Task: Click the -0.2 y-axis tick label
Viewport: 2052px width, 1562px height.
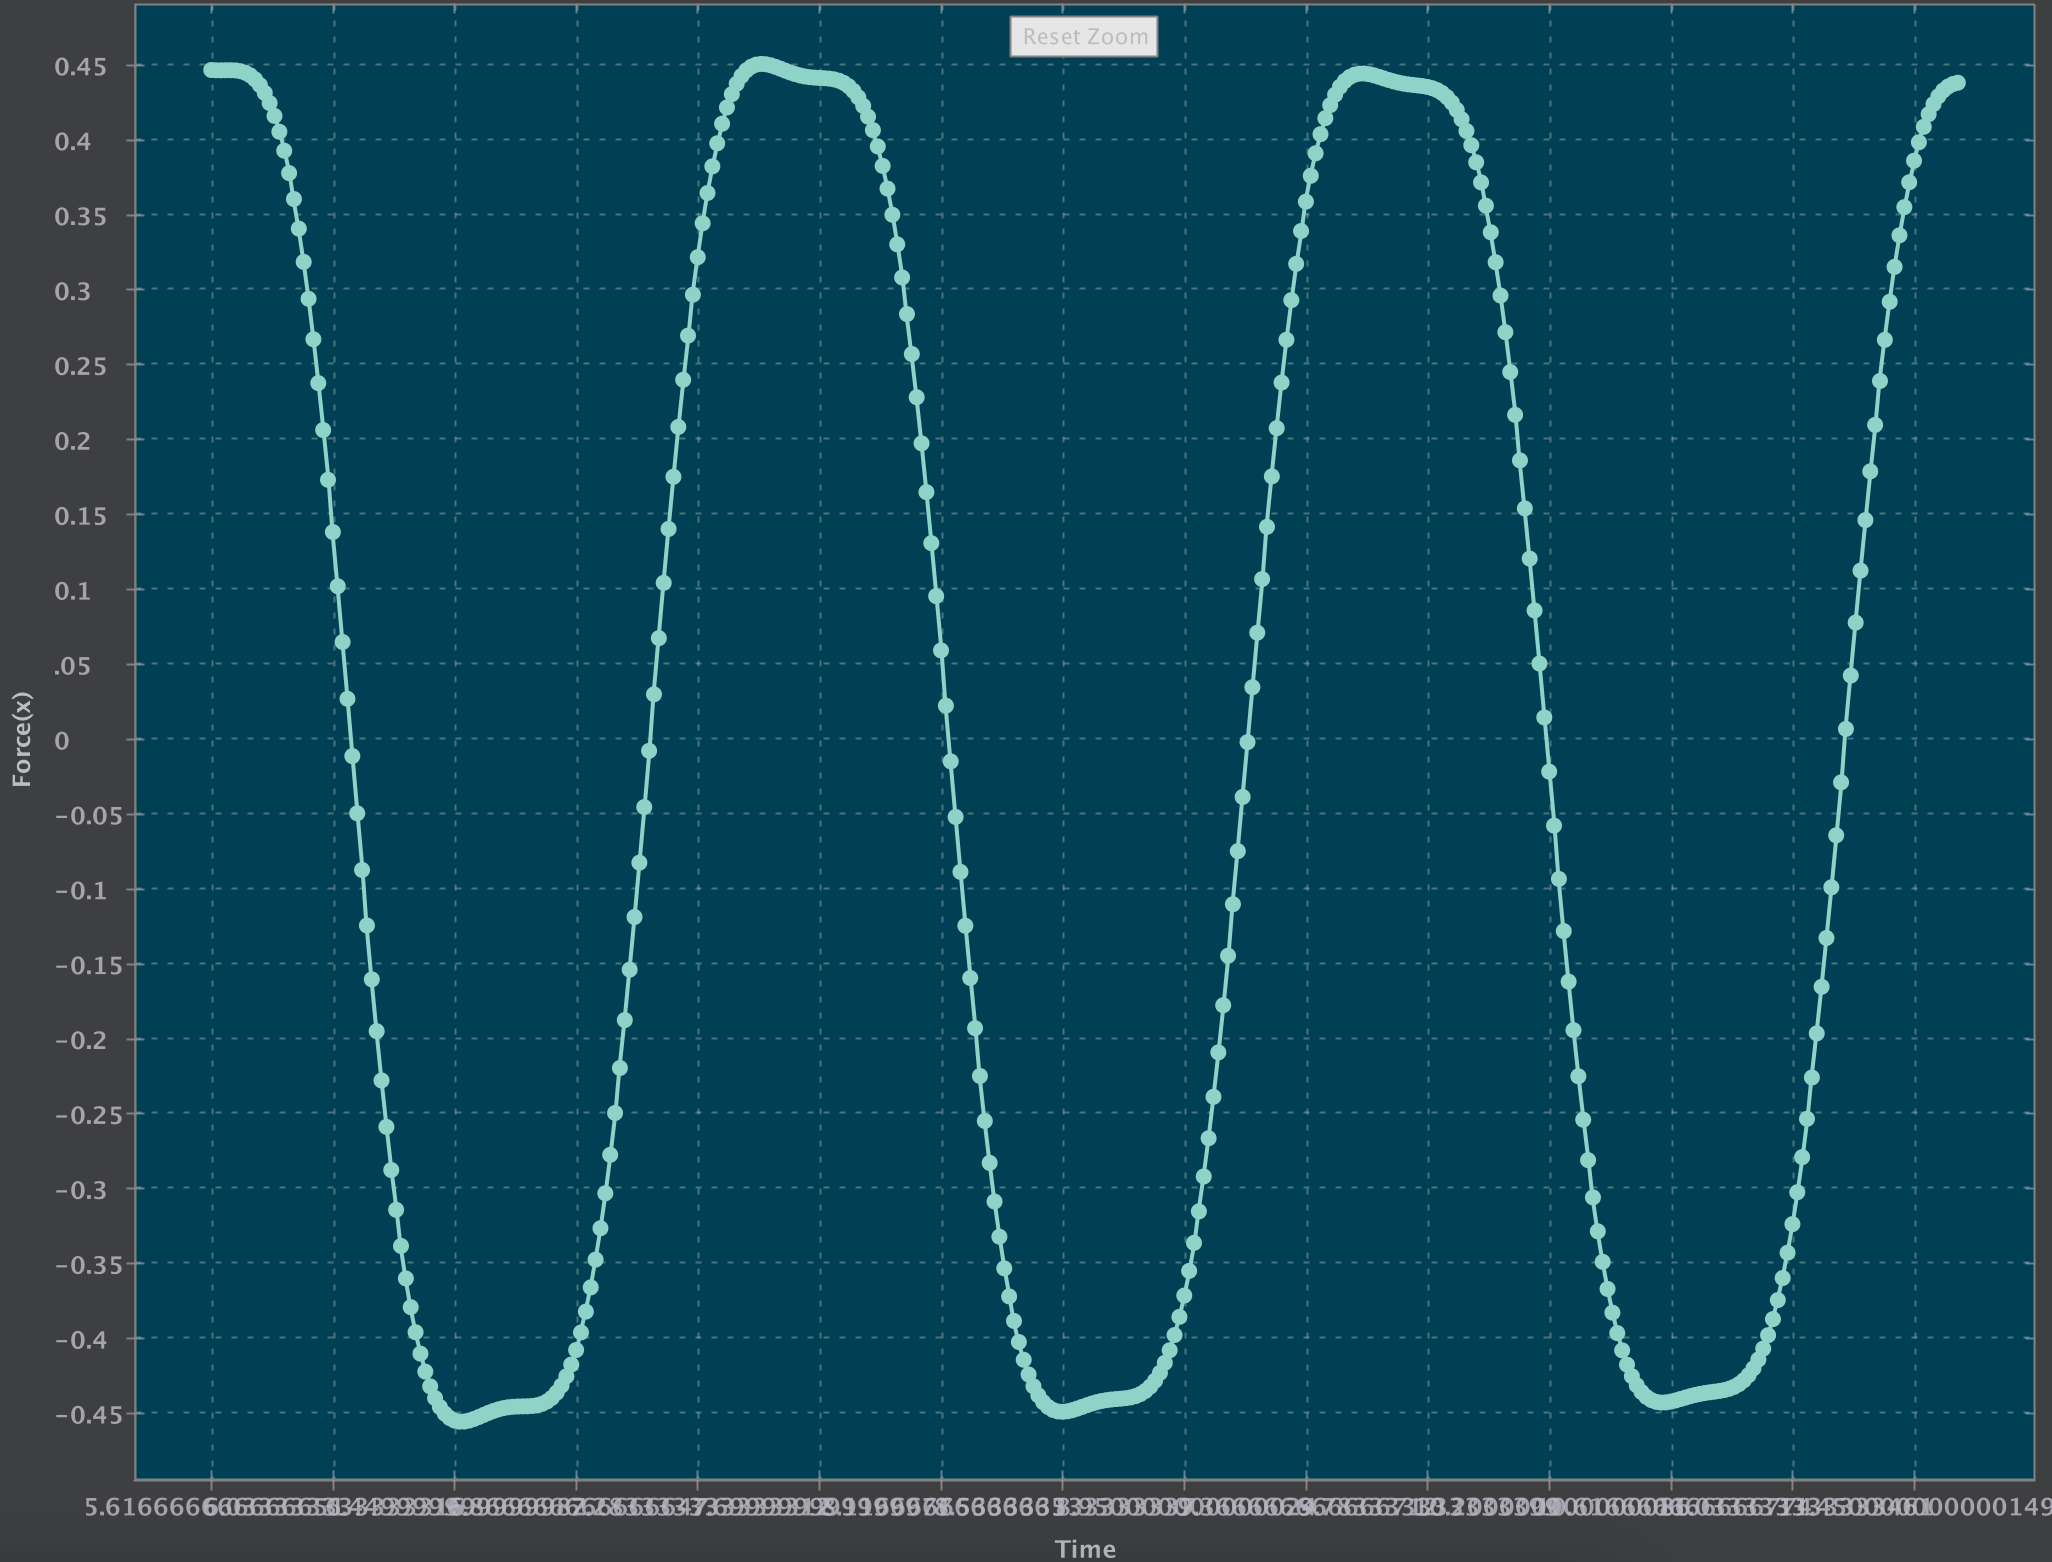Action: click(x=81, y=1040)
